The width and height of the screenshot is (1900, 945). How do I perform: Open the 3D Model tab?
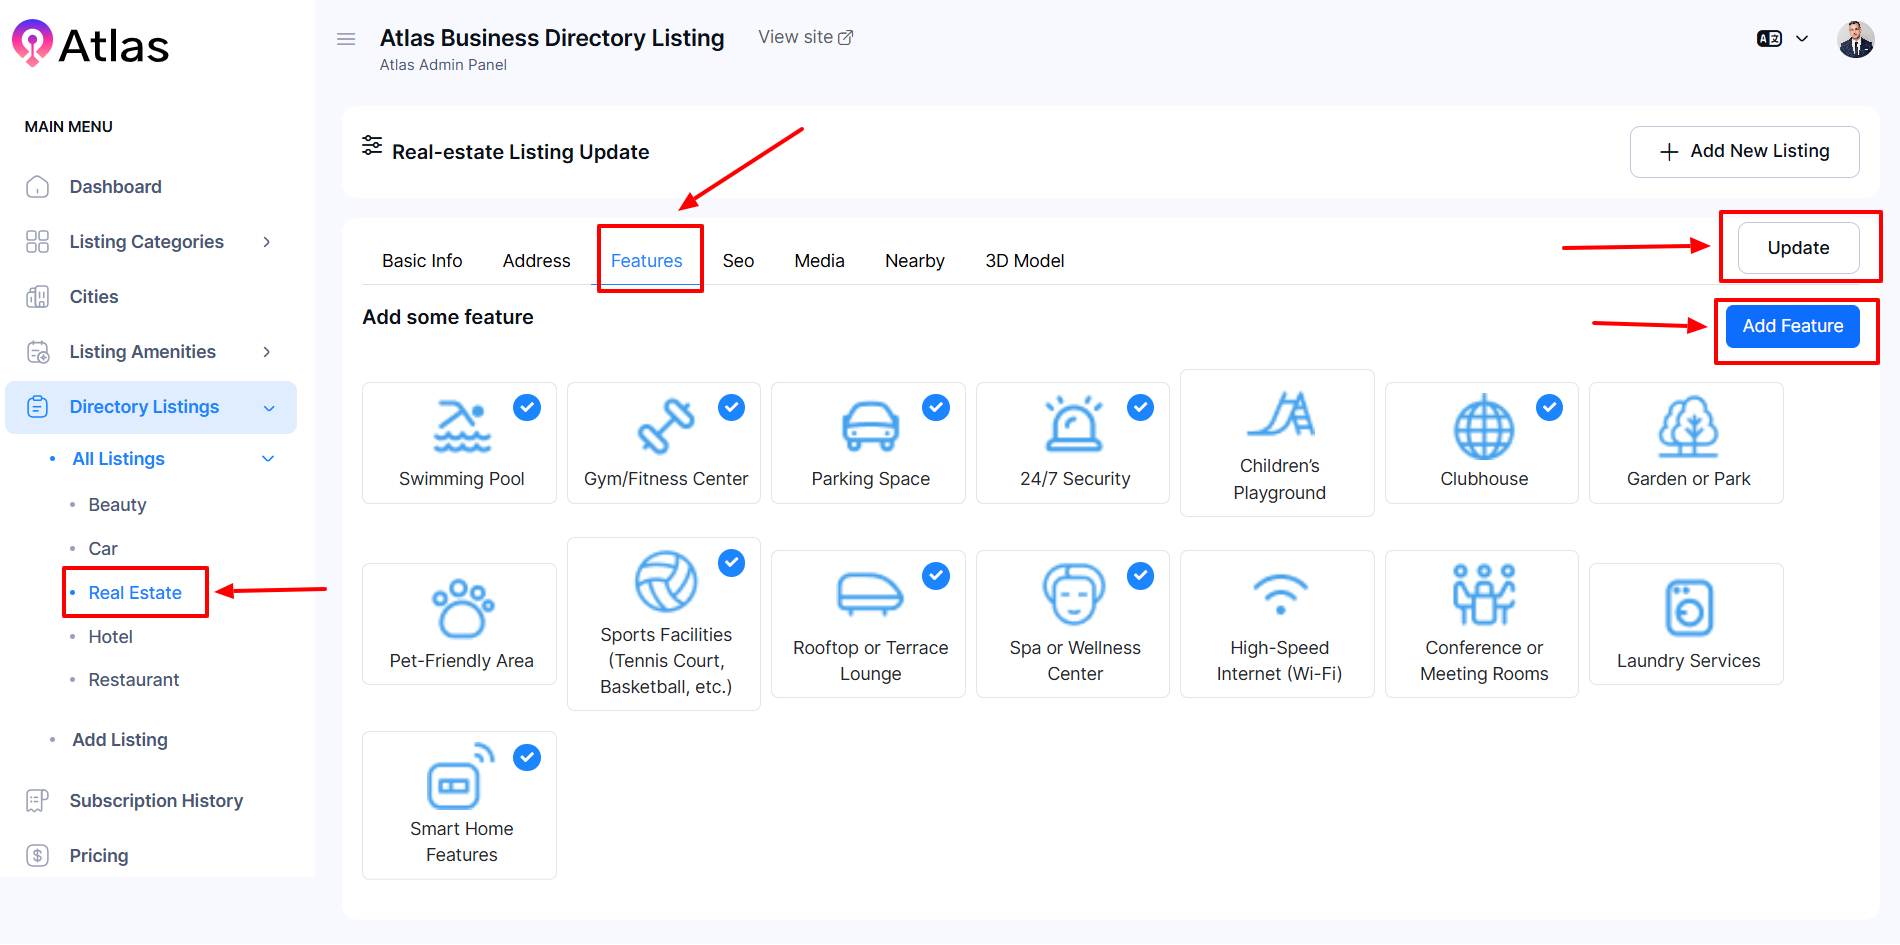coord(1024,261)
